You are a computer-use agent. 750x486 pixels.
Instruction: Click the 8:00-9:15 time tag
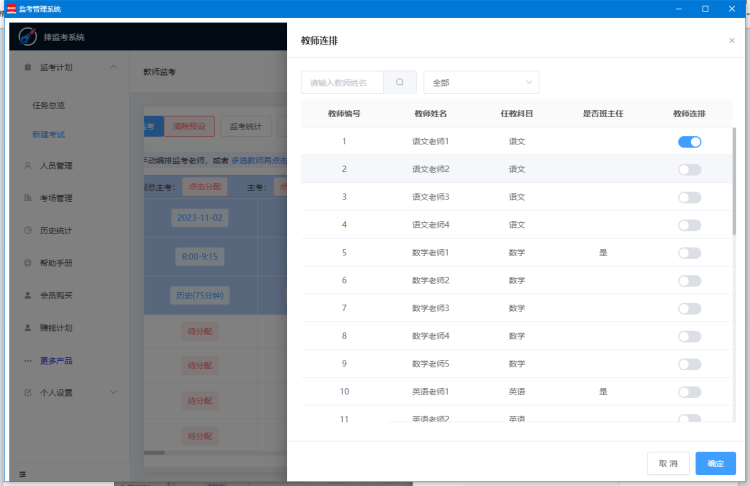[x=200, y=256]
